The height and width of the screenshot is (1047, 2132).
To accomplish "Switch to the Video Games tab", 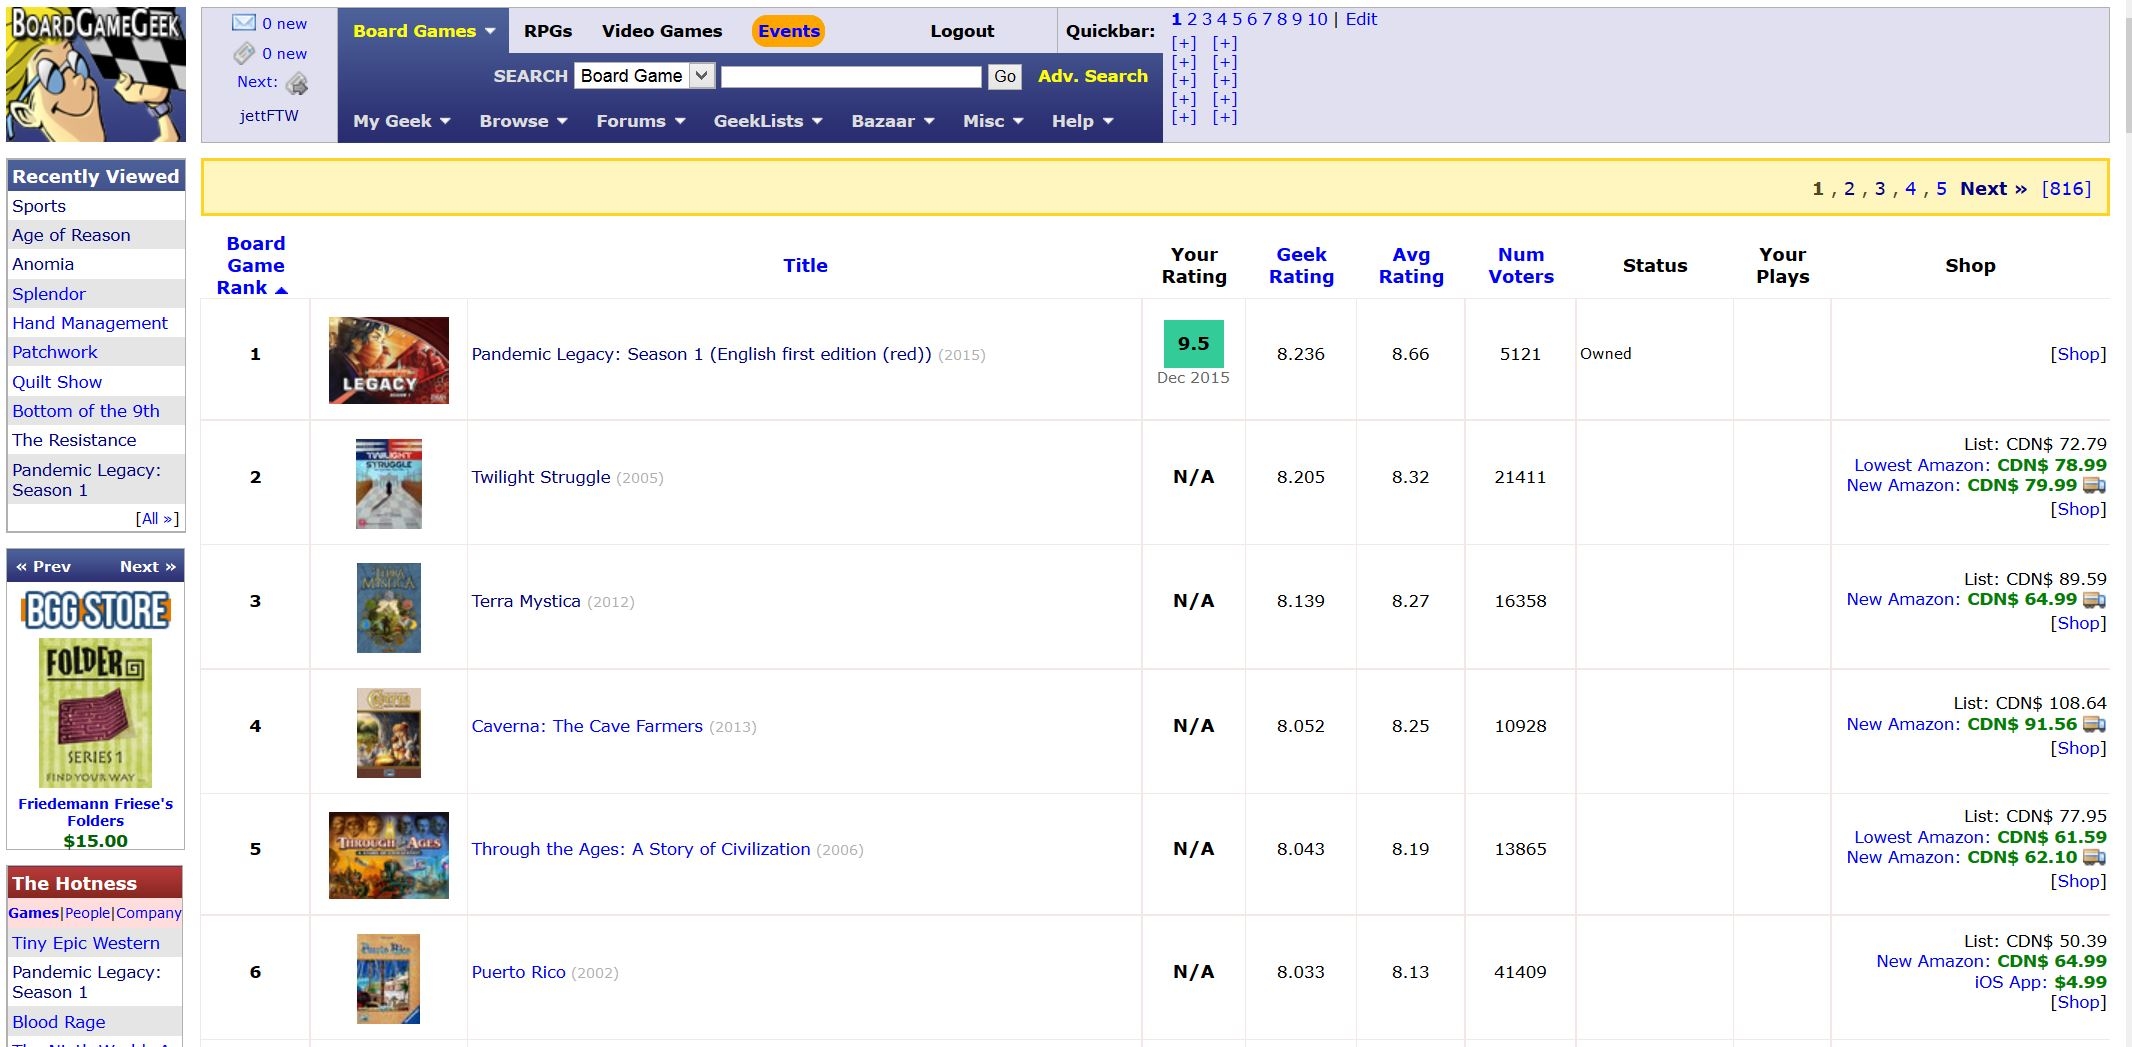I will (x=661, y=31).
